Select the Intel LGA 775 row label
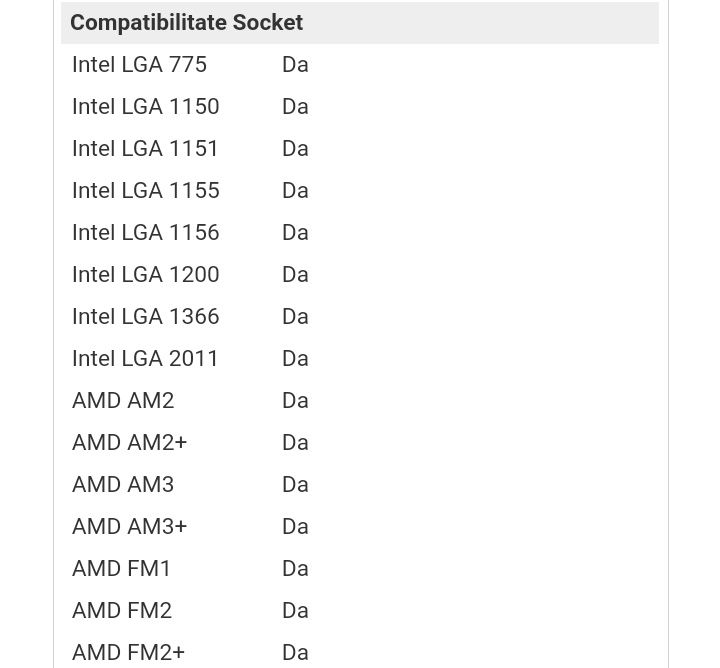 coord(139,64)
